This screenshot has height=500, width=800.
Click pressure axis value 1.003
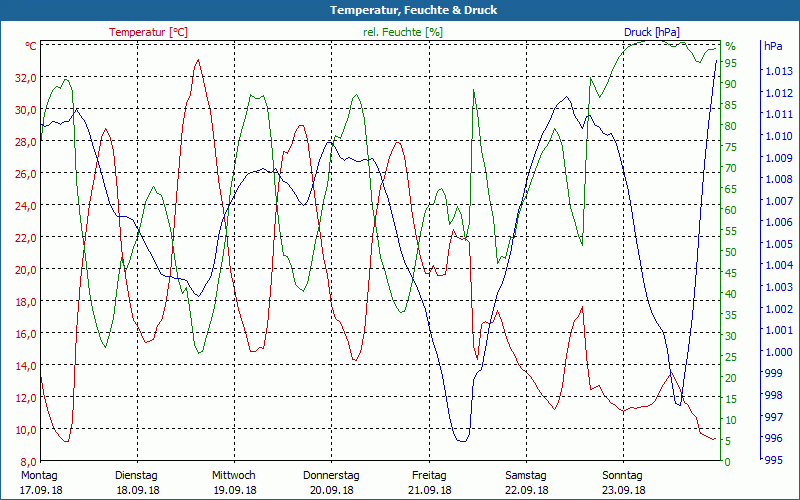(779, 287)
